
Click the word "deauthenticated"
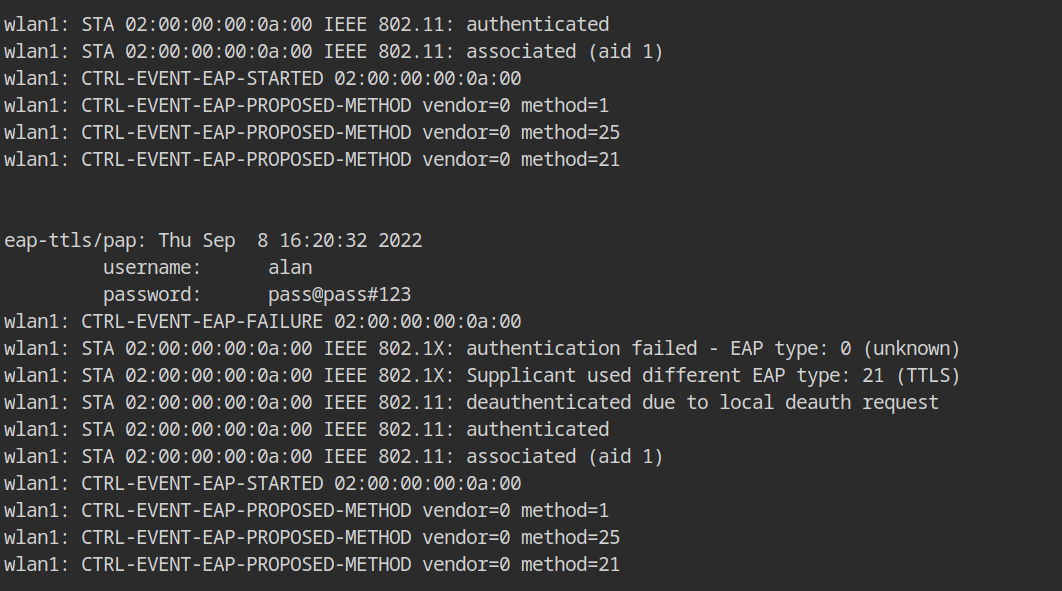[x=548, y=403]
